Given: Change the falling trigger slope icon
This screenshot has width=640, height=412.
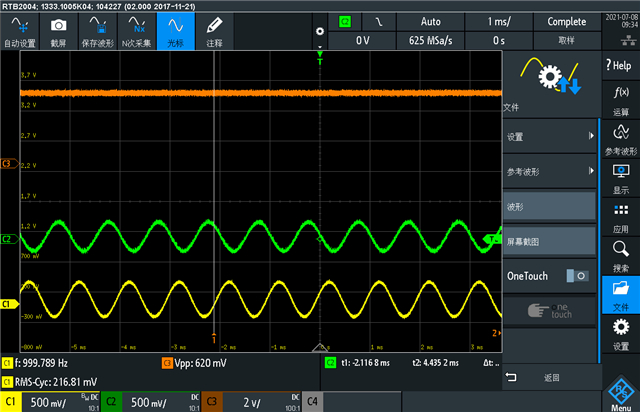Looking at the screenshot, I should (379, 22).
